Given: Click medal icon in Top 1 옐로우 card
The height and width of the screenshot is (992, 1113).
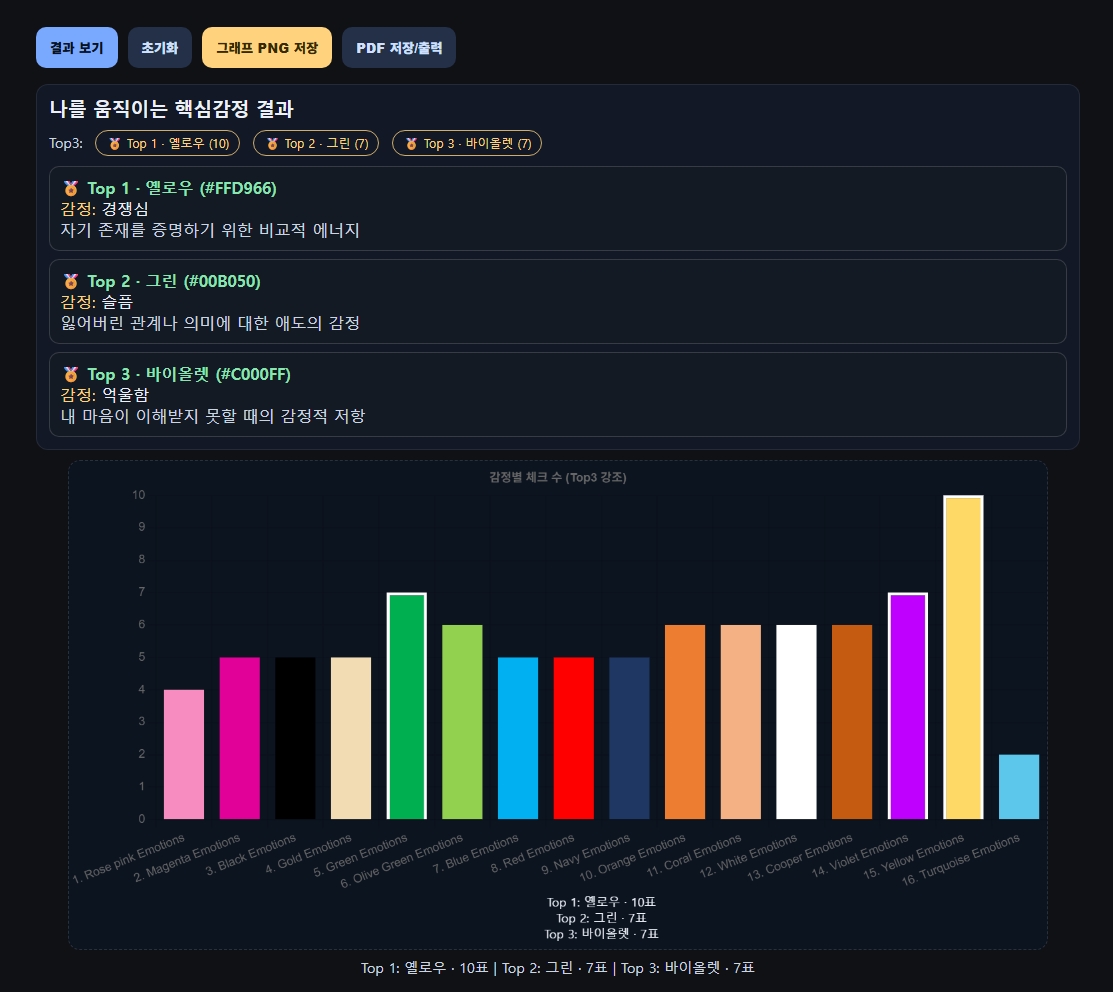Looking at the screenshot, I should point(71,188).
